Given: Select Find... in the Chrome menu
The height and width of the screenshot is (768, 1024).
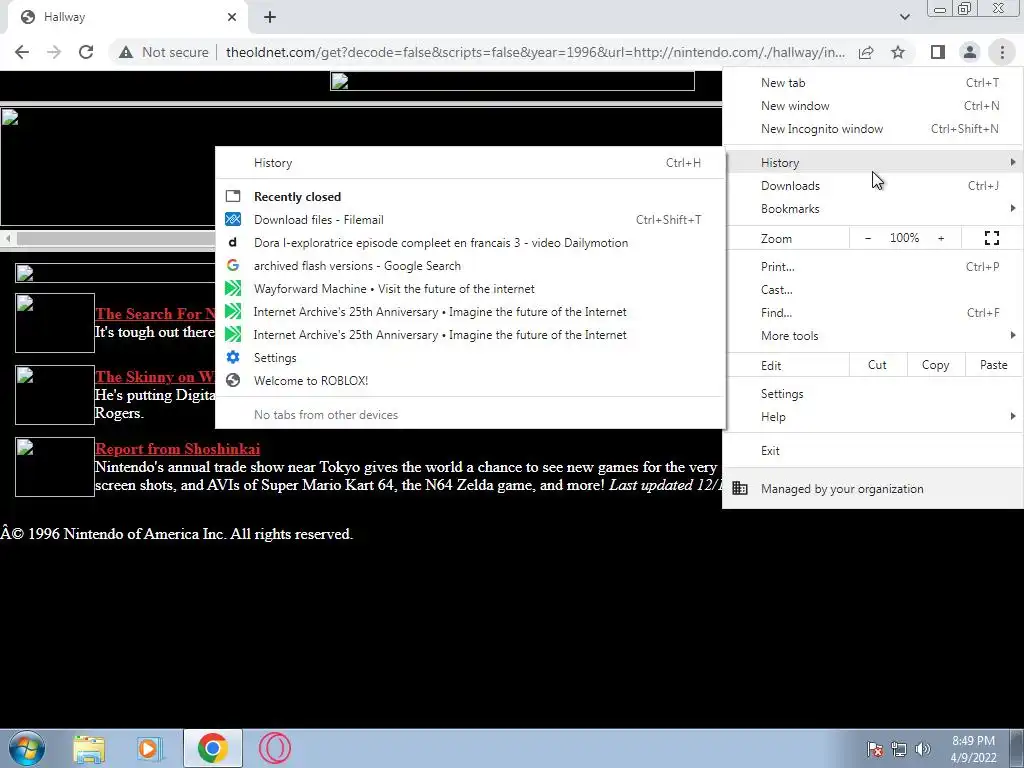Looking at the screenshot, I should [872, 312].
